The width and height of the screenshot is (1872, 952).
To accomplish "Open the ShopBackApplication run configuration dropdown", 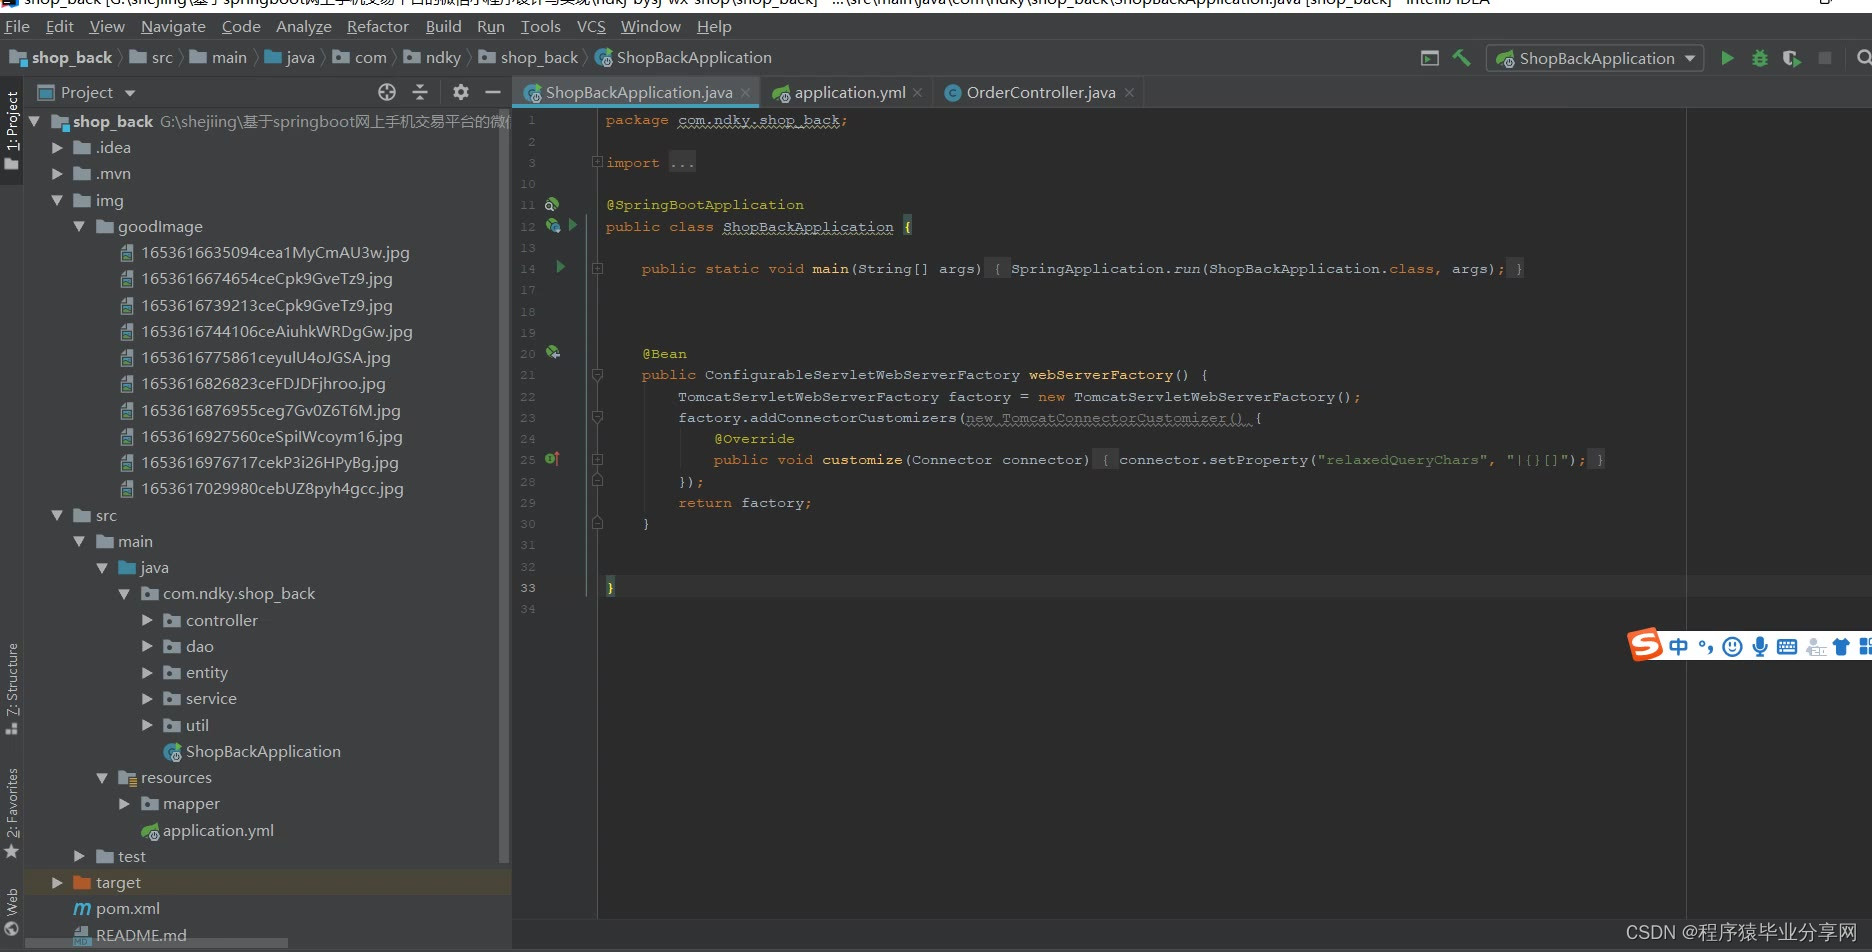I will tap(1595, 58).
